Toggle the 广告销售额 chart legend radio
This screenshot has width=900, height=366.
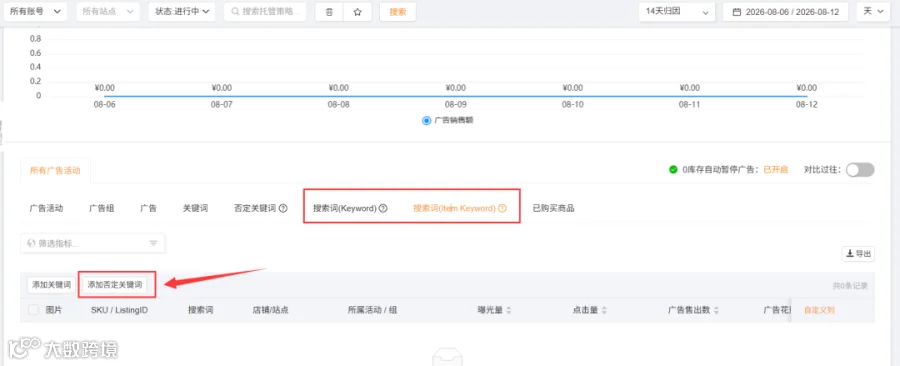[x=426, y=121]
